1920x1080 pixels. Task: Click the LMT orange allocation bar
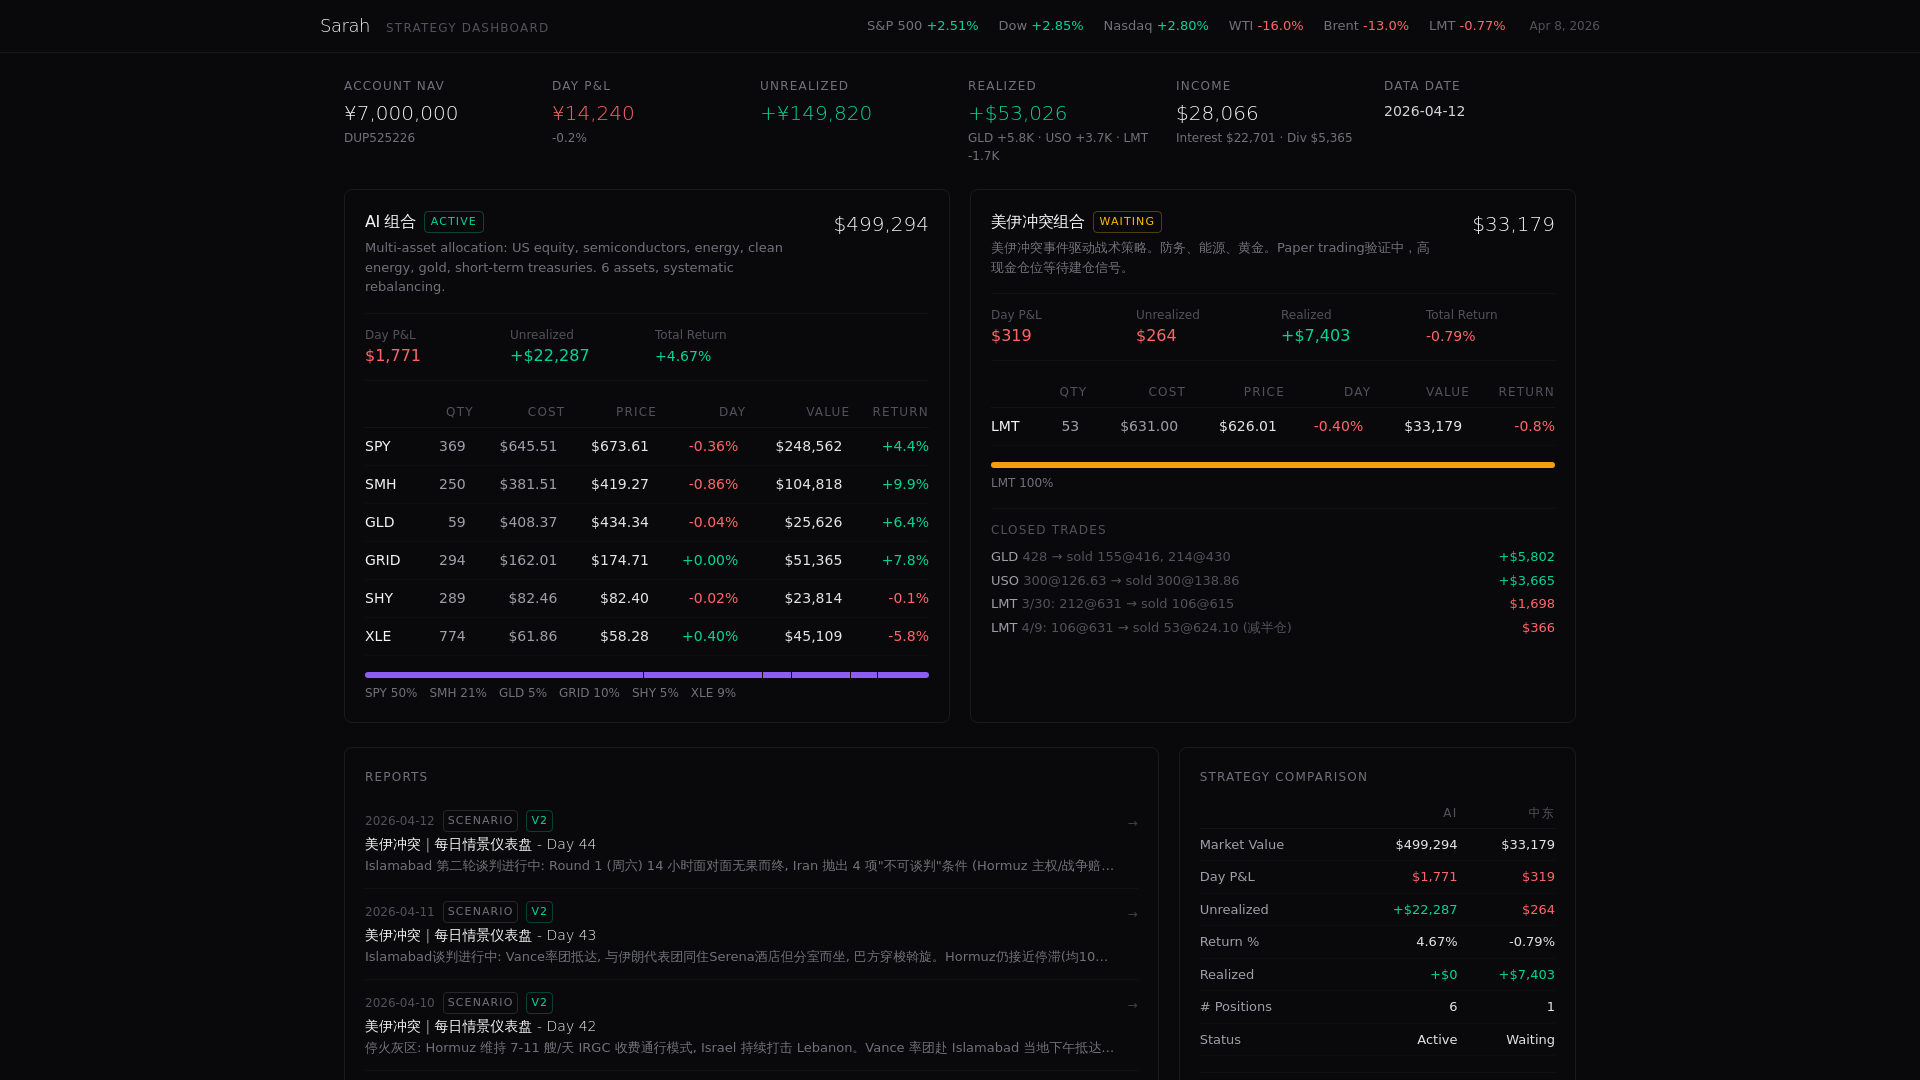[x=1273, y=465]
